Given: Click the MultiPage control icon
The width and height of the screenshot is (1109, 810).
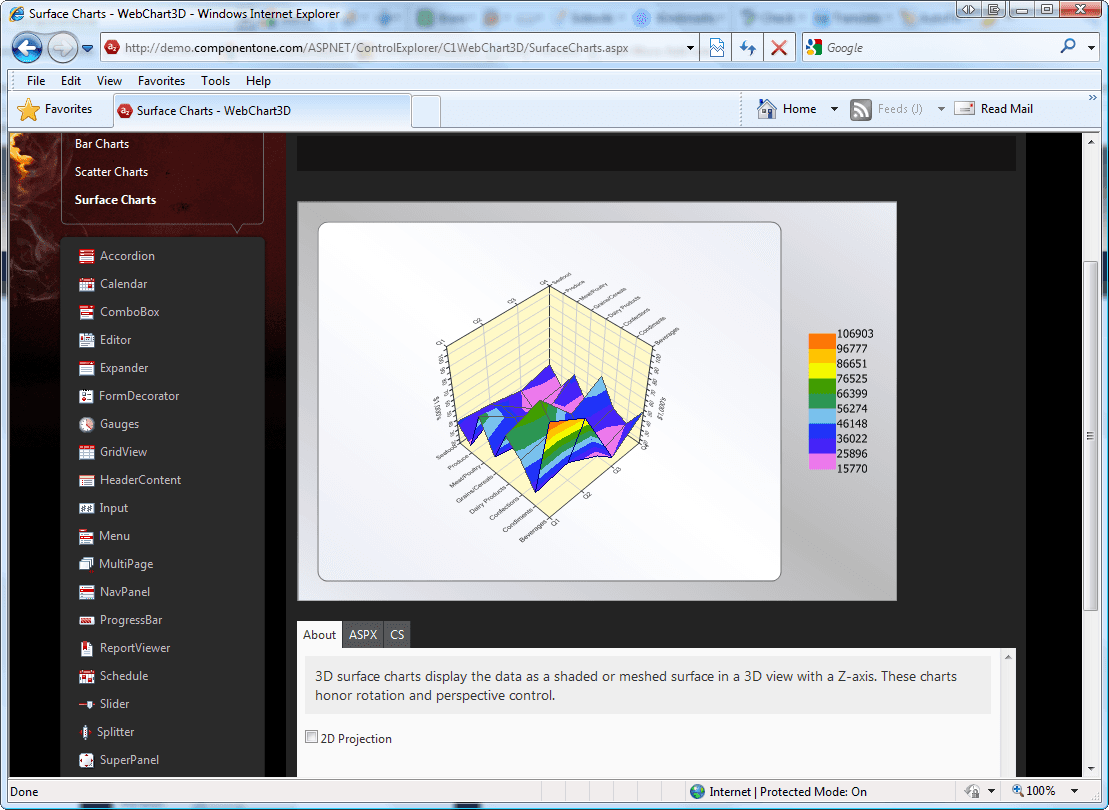Looking at the screenshot, I should (x=86, y=564).
